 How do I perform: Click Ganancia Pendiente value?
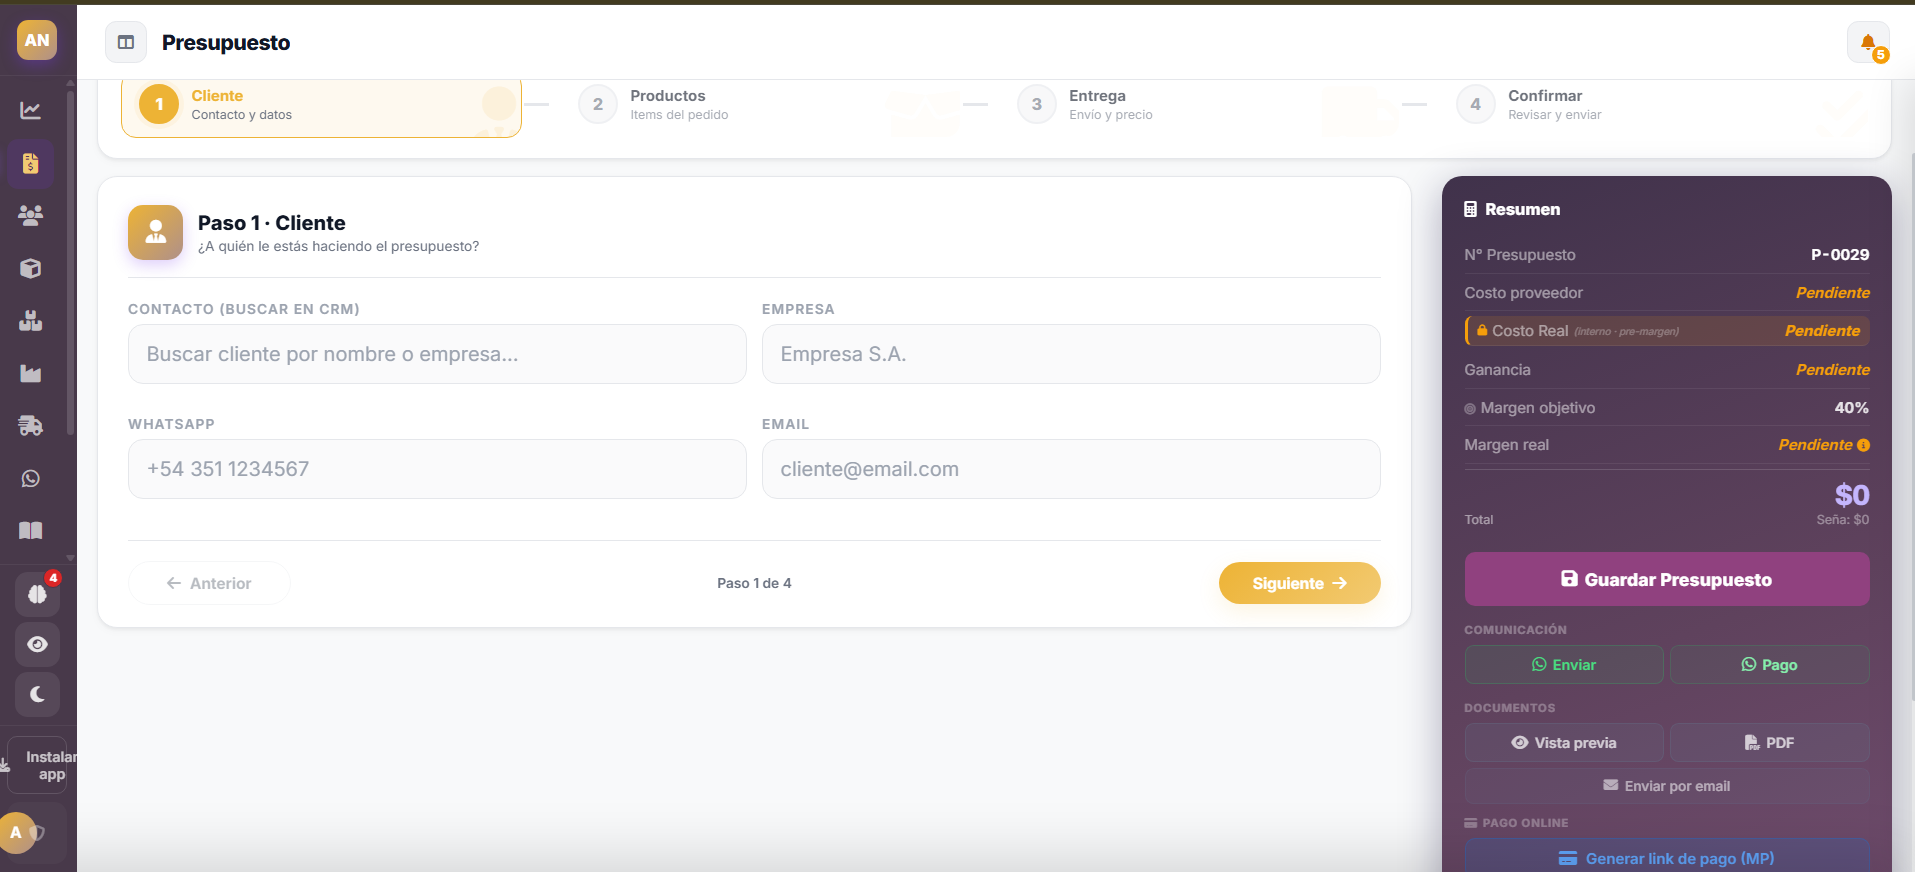point(1832,369)
